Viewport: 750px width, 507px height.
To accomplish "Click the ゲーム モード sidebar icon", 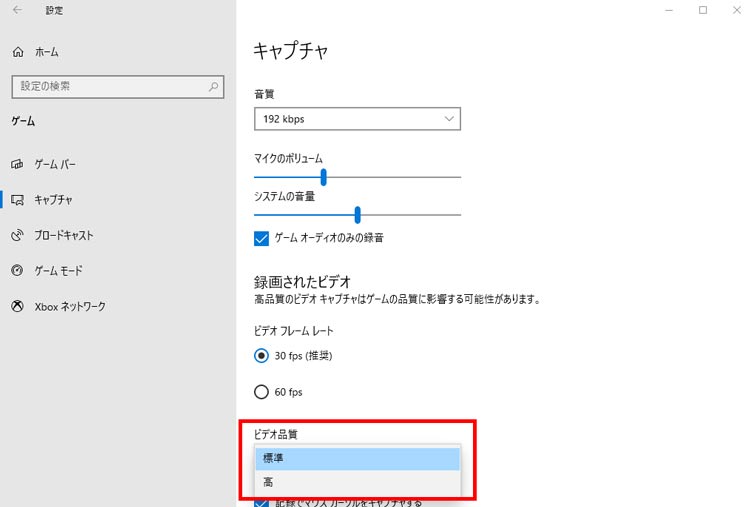I will pyautogui.click(x=17, y=271).
